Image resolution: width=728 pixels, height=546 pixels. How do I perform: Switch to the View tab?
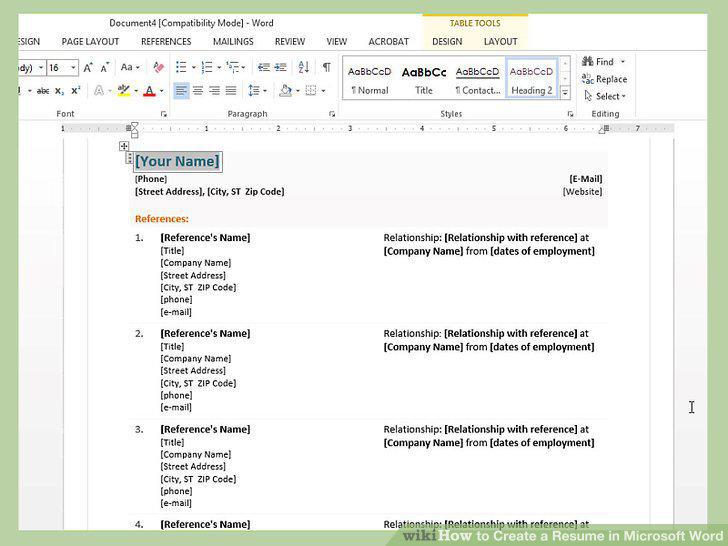tap(337, 41)
